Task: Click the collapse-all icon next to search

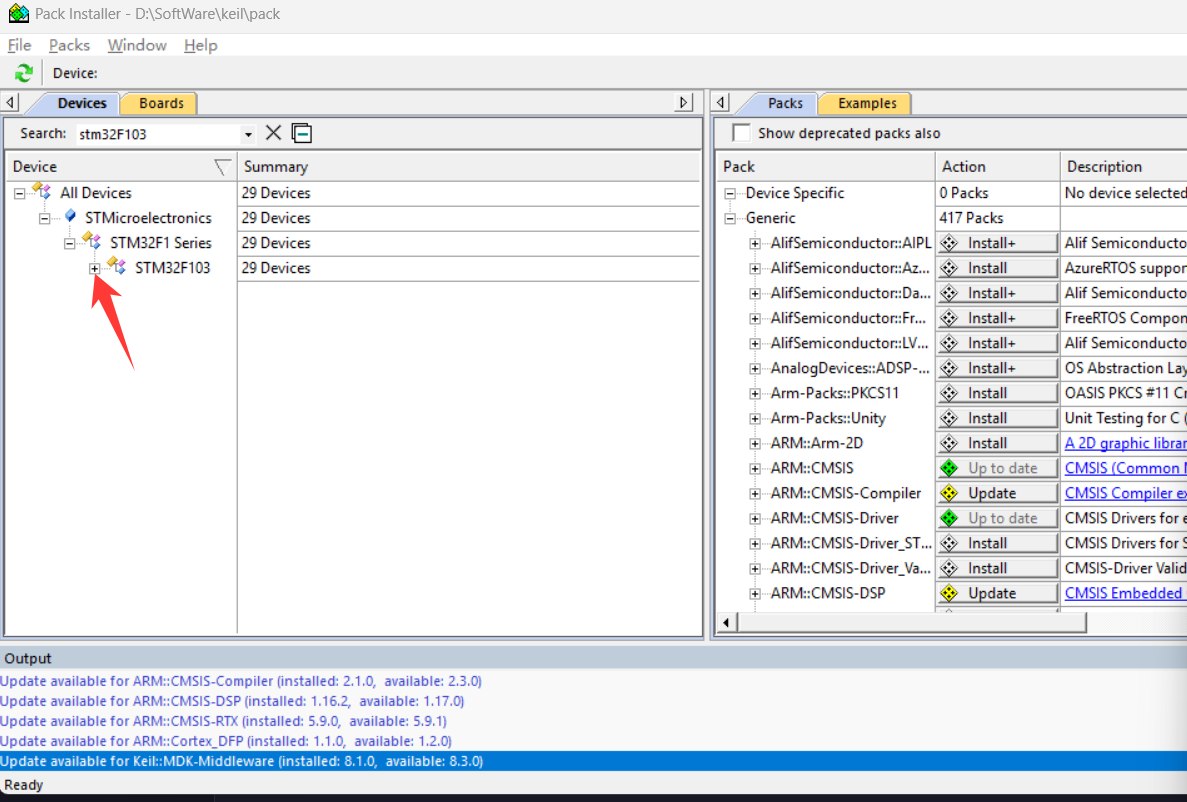Action: click(301, 133)
